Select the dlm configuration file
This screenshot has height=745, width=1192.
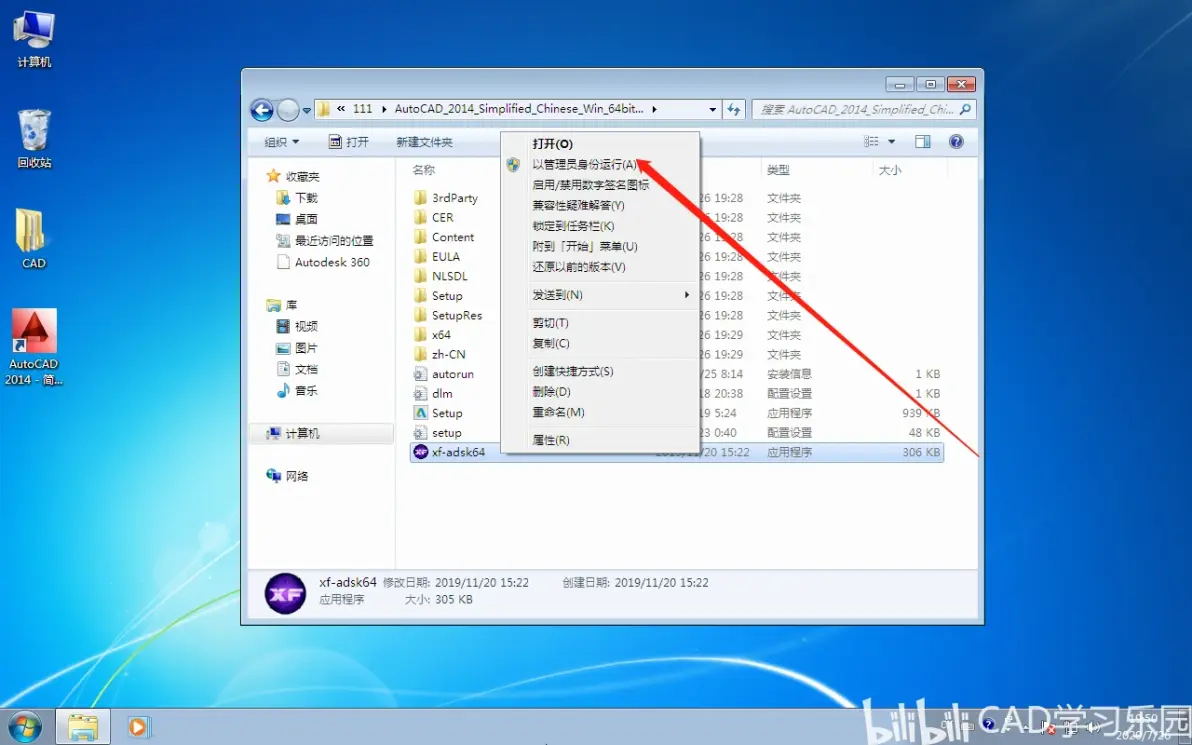(x=433, y=394)
